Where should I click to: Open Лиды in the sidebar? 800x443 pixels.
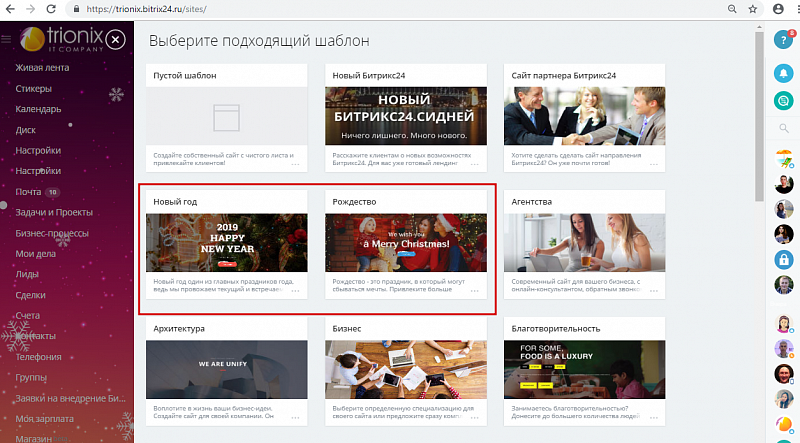pos(27,274)
